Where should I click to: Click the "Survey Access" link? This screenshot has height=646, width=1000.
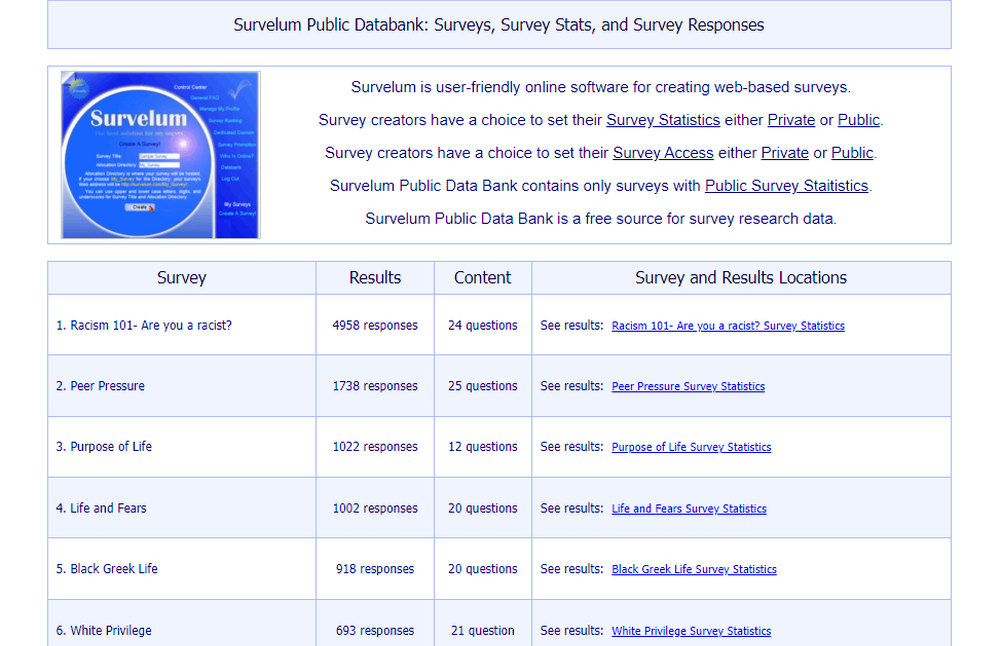[663, 153]
